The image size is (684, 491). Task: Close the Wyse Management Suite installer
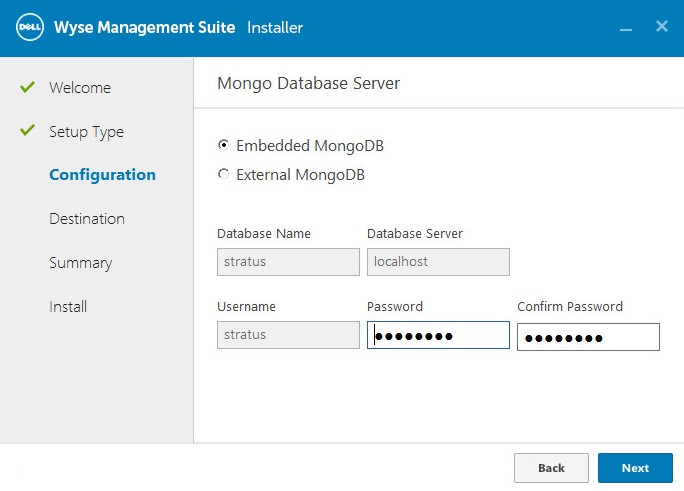click(x=661, y=27)
